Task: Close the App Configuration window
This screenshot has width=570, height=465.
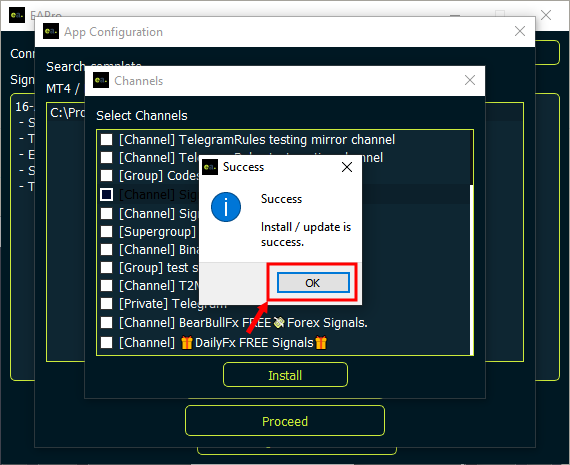Action: pyautogui.click(x=520, y=31)
